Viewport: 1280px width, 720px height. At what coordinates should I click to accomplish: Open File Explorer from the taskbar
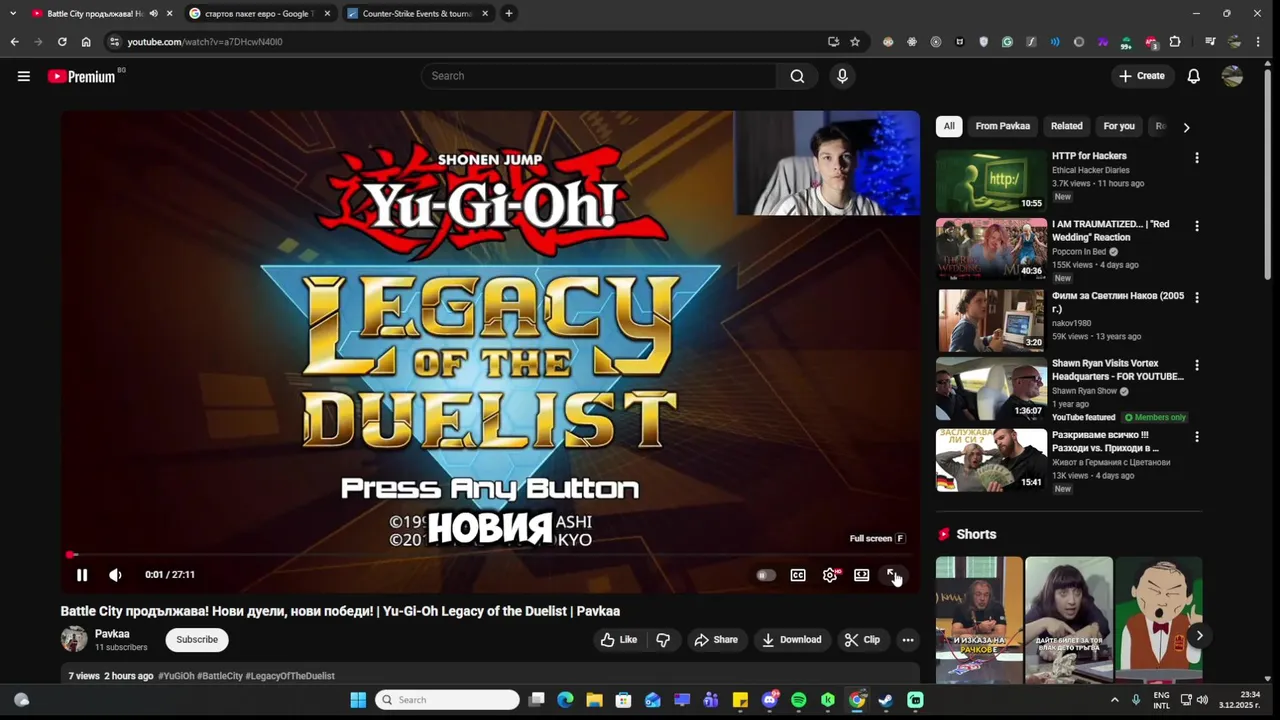594,700
